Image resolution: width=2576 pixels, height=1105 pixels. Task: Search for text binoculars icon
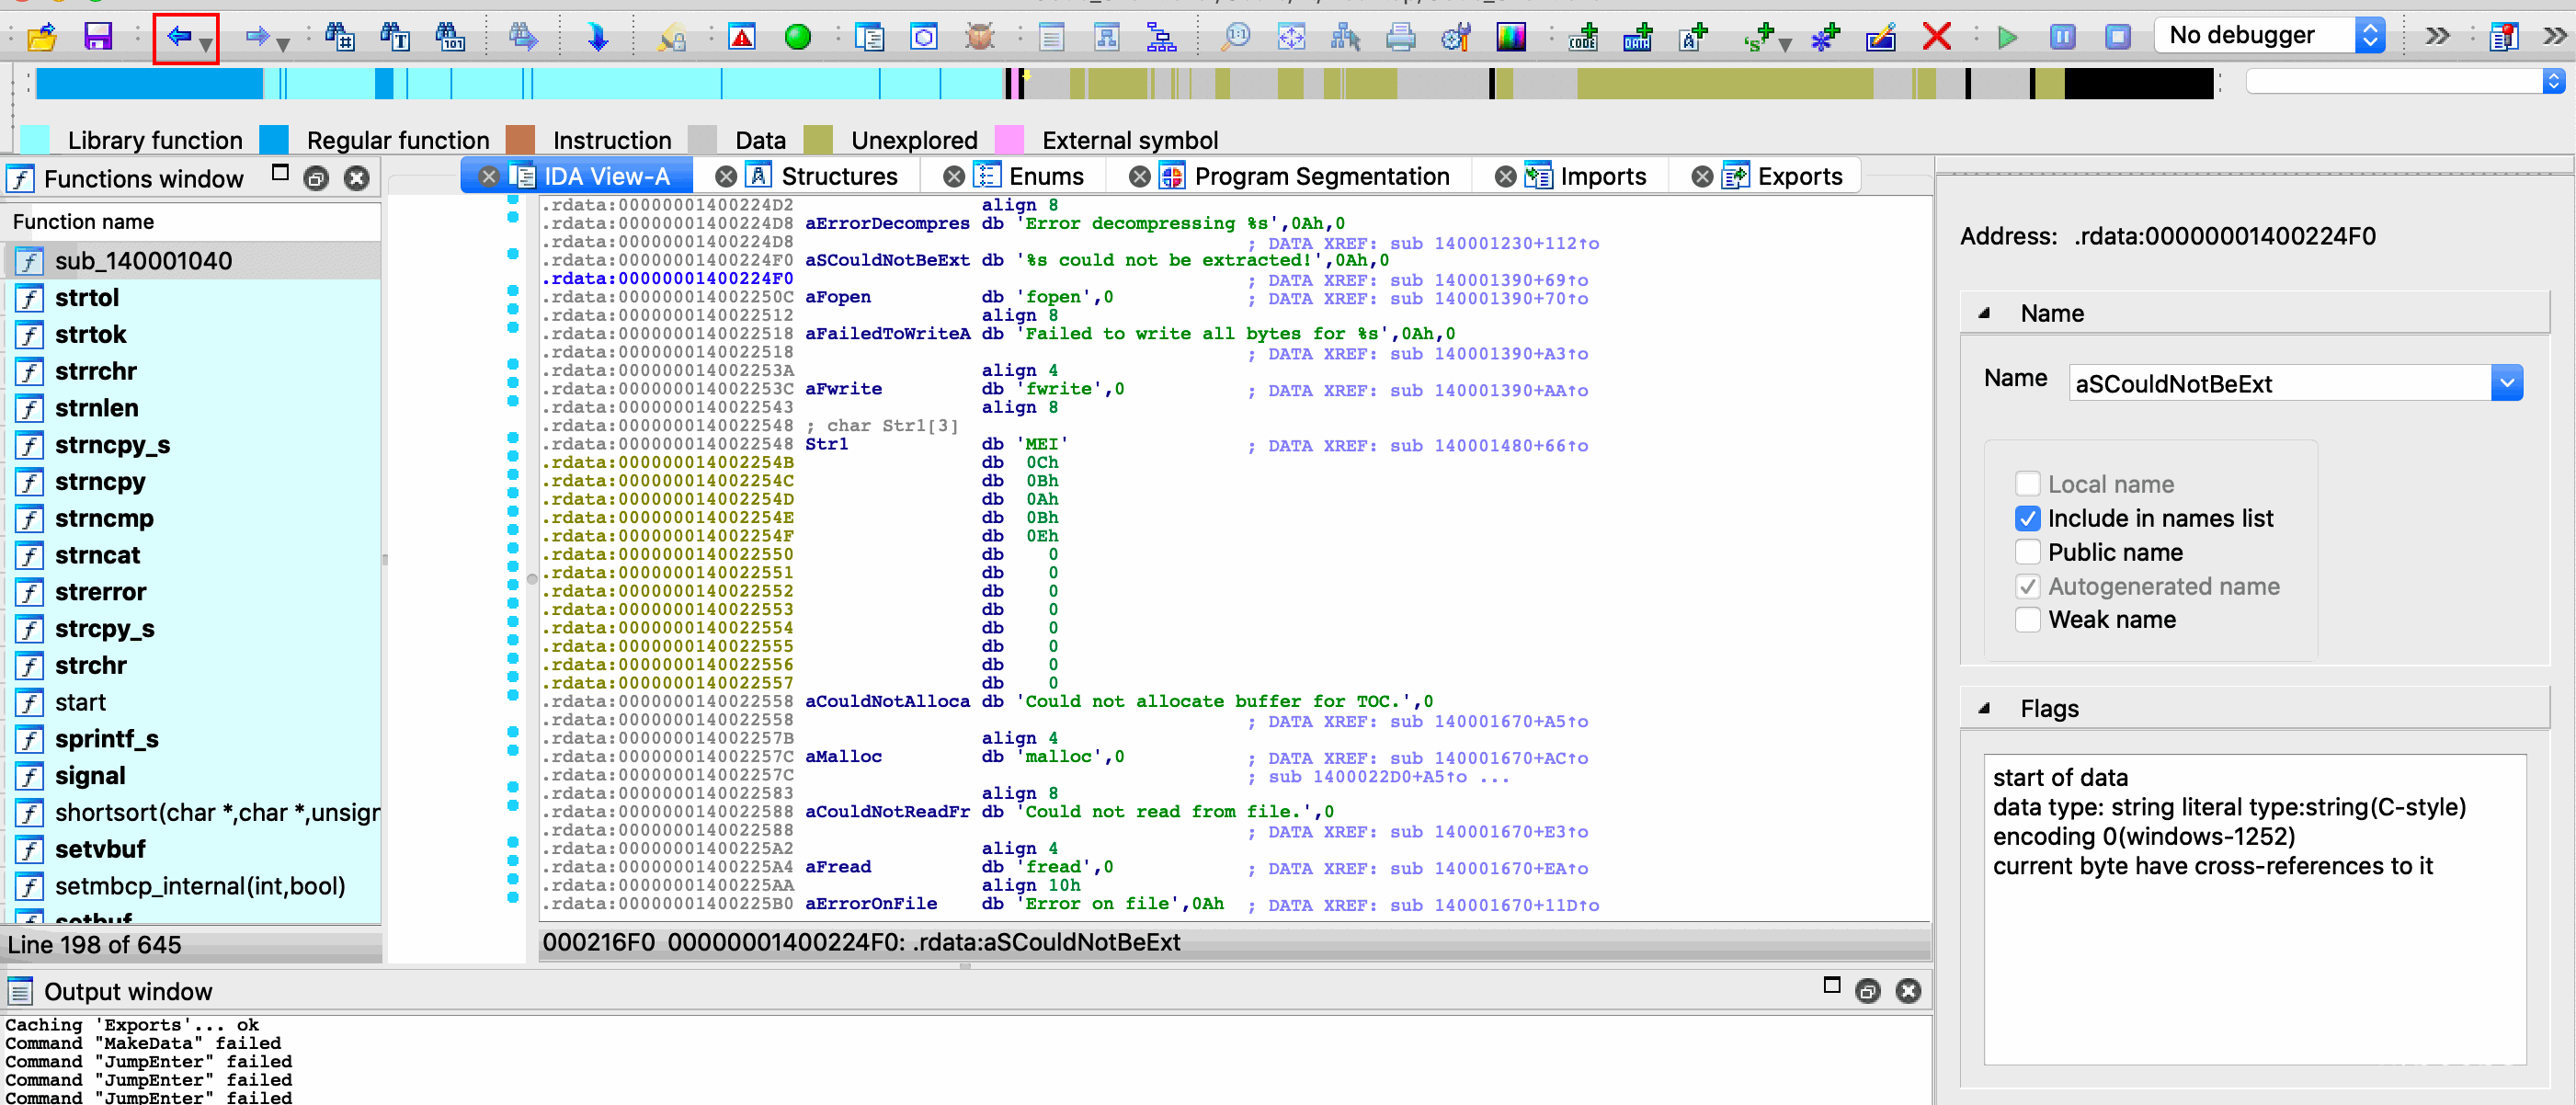click(395, 37)
